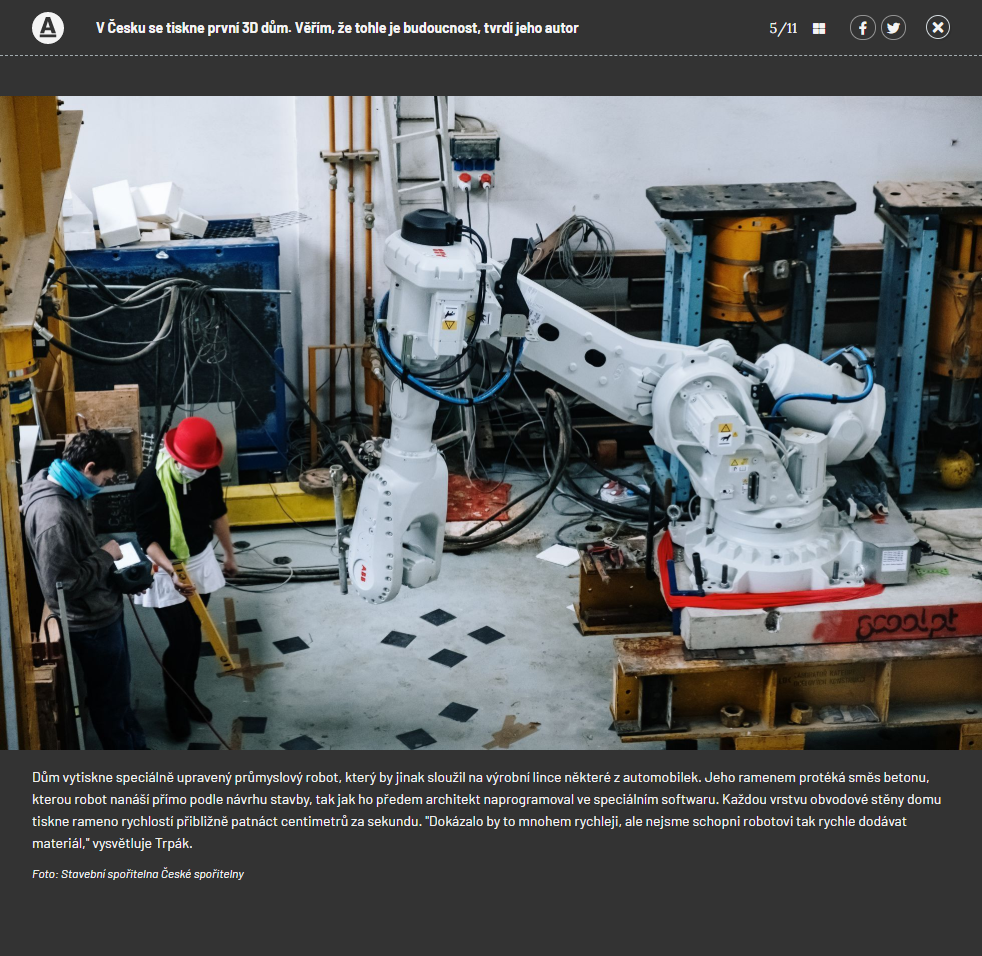Close the photo gallery with the X
982x956 pixels.
click(x=938, y=28)
